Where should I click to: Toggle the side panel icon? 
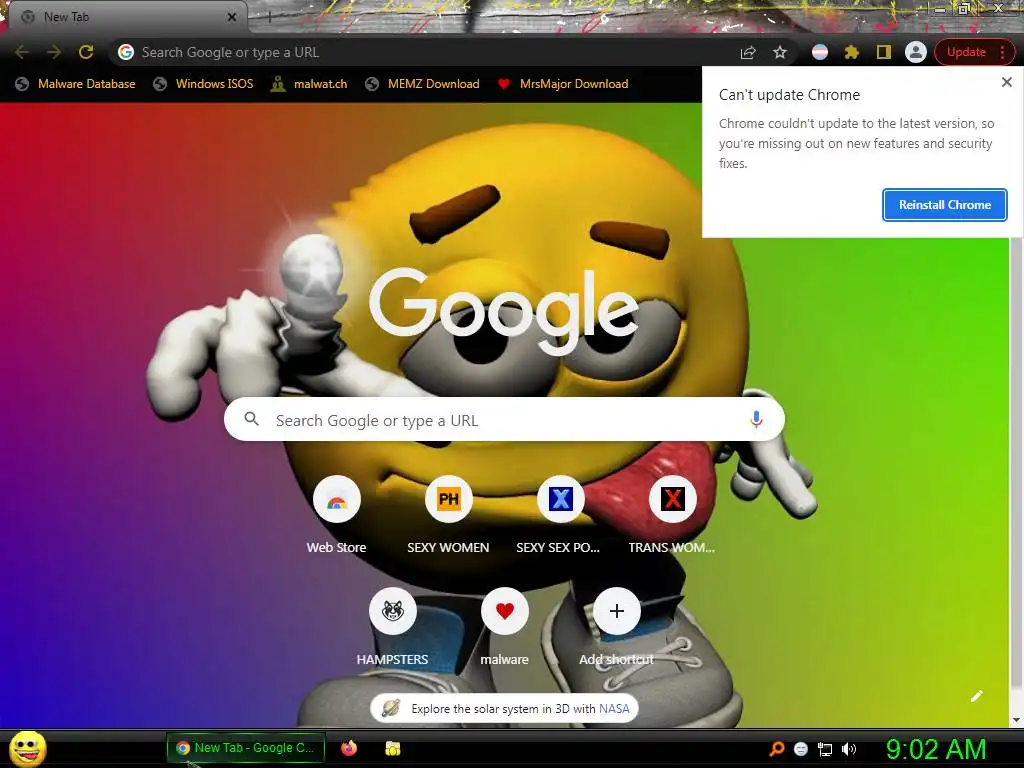884,52
